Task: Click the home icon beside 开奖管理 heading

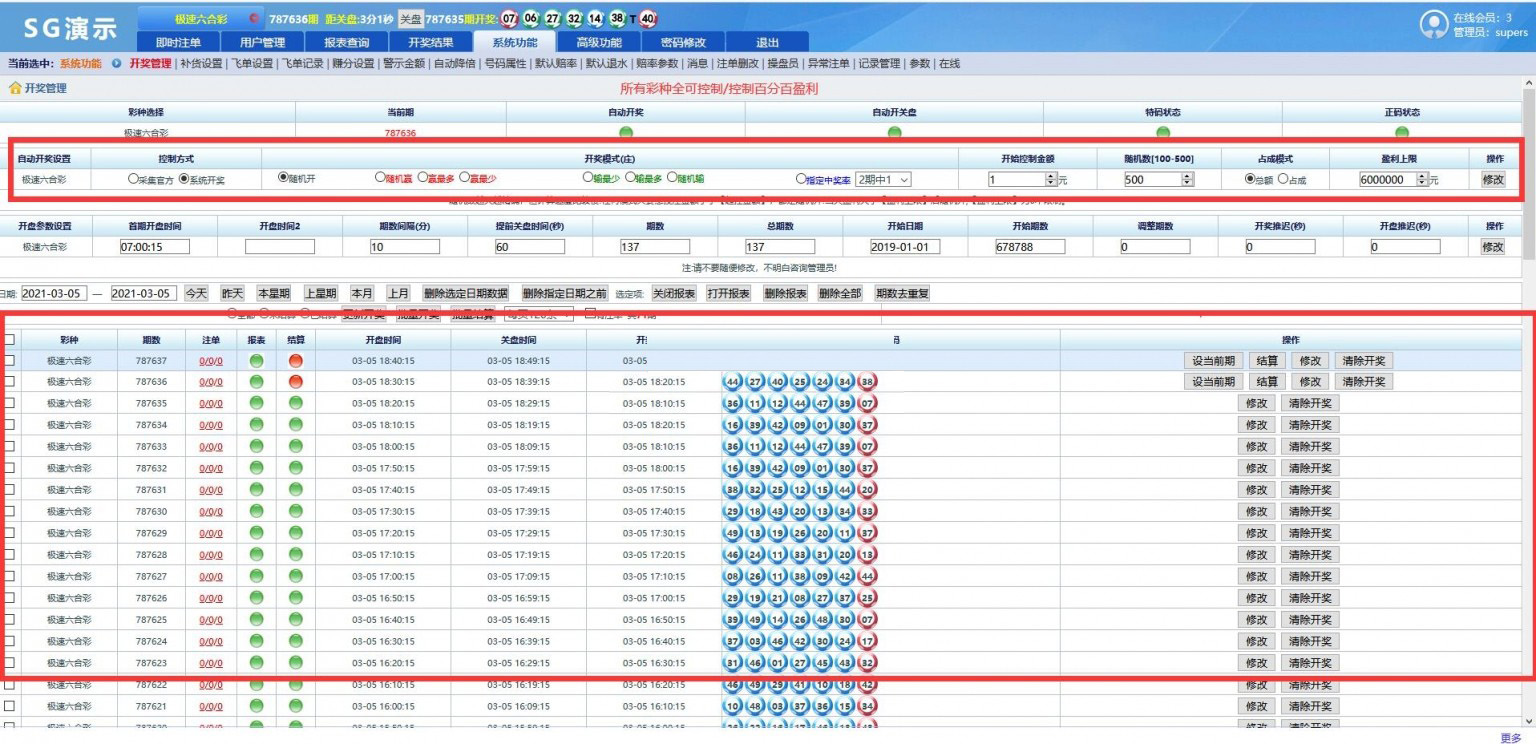Action: coord(15,89)
